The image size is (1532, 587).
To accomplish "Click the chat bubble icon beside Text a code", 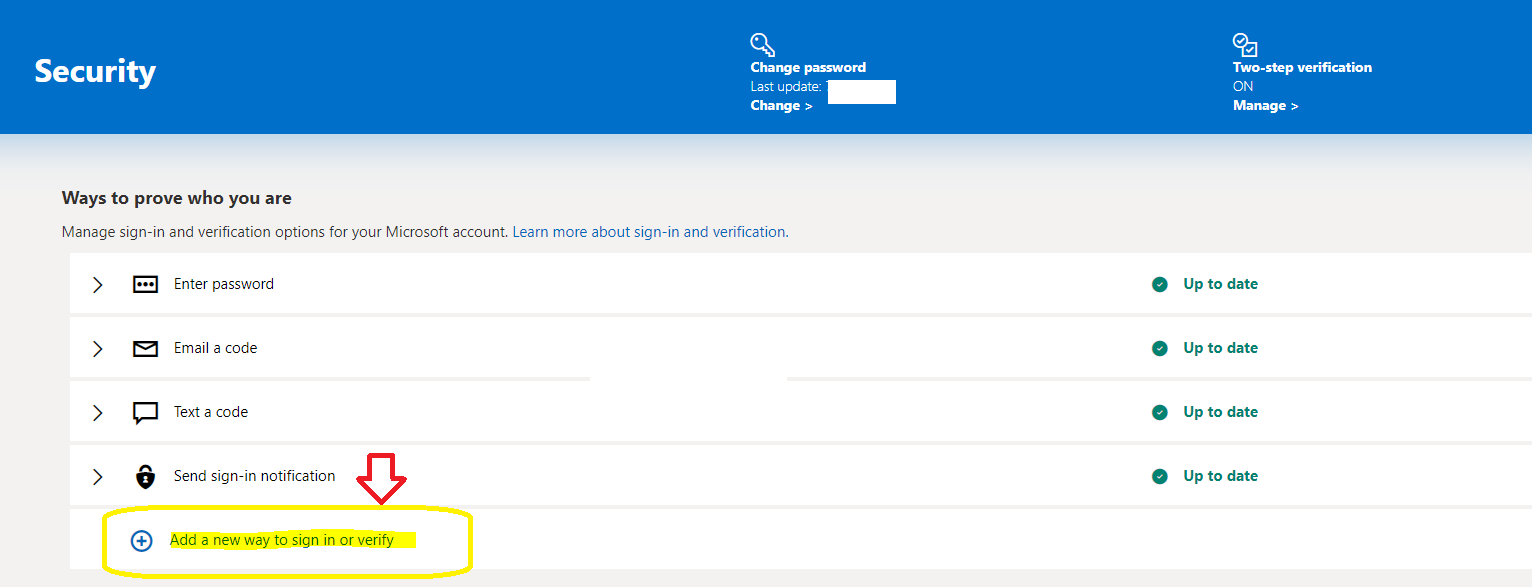I will (146, 413).
